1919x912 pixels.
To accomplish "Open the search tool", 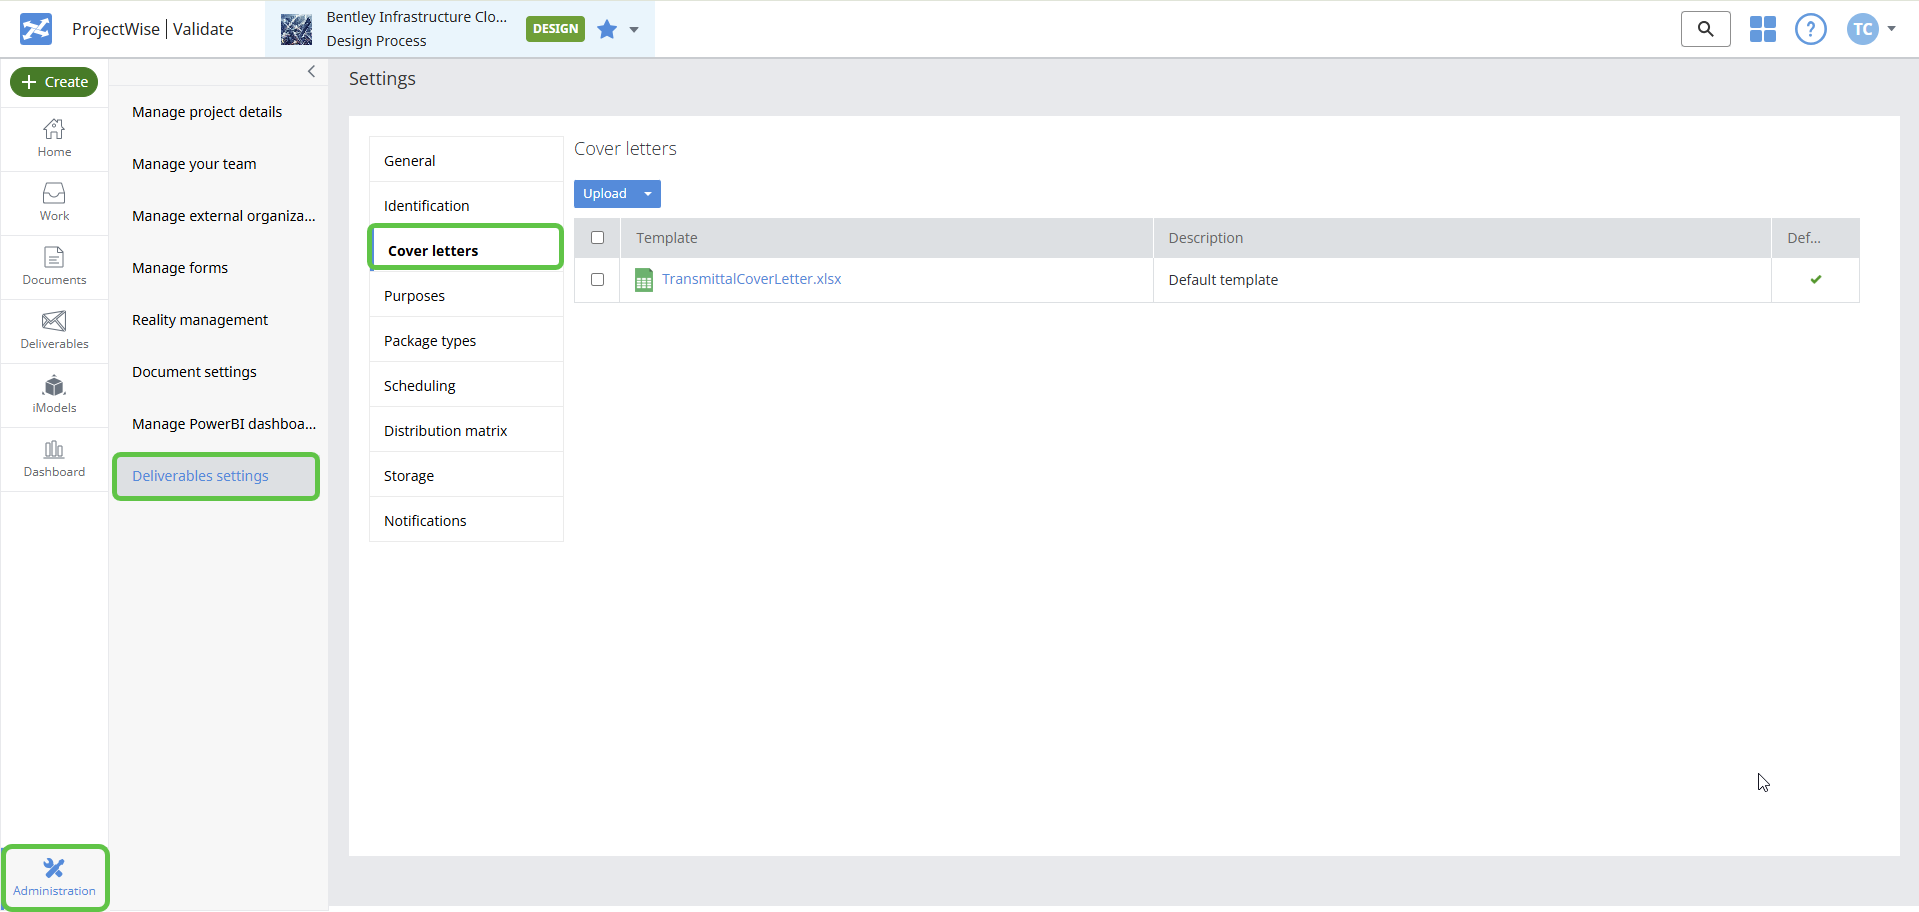I will 1705,29.
